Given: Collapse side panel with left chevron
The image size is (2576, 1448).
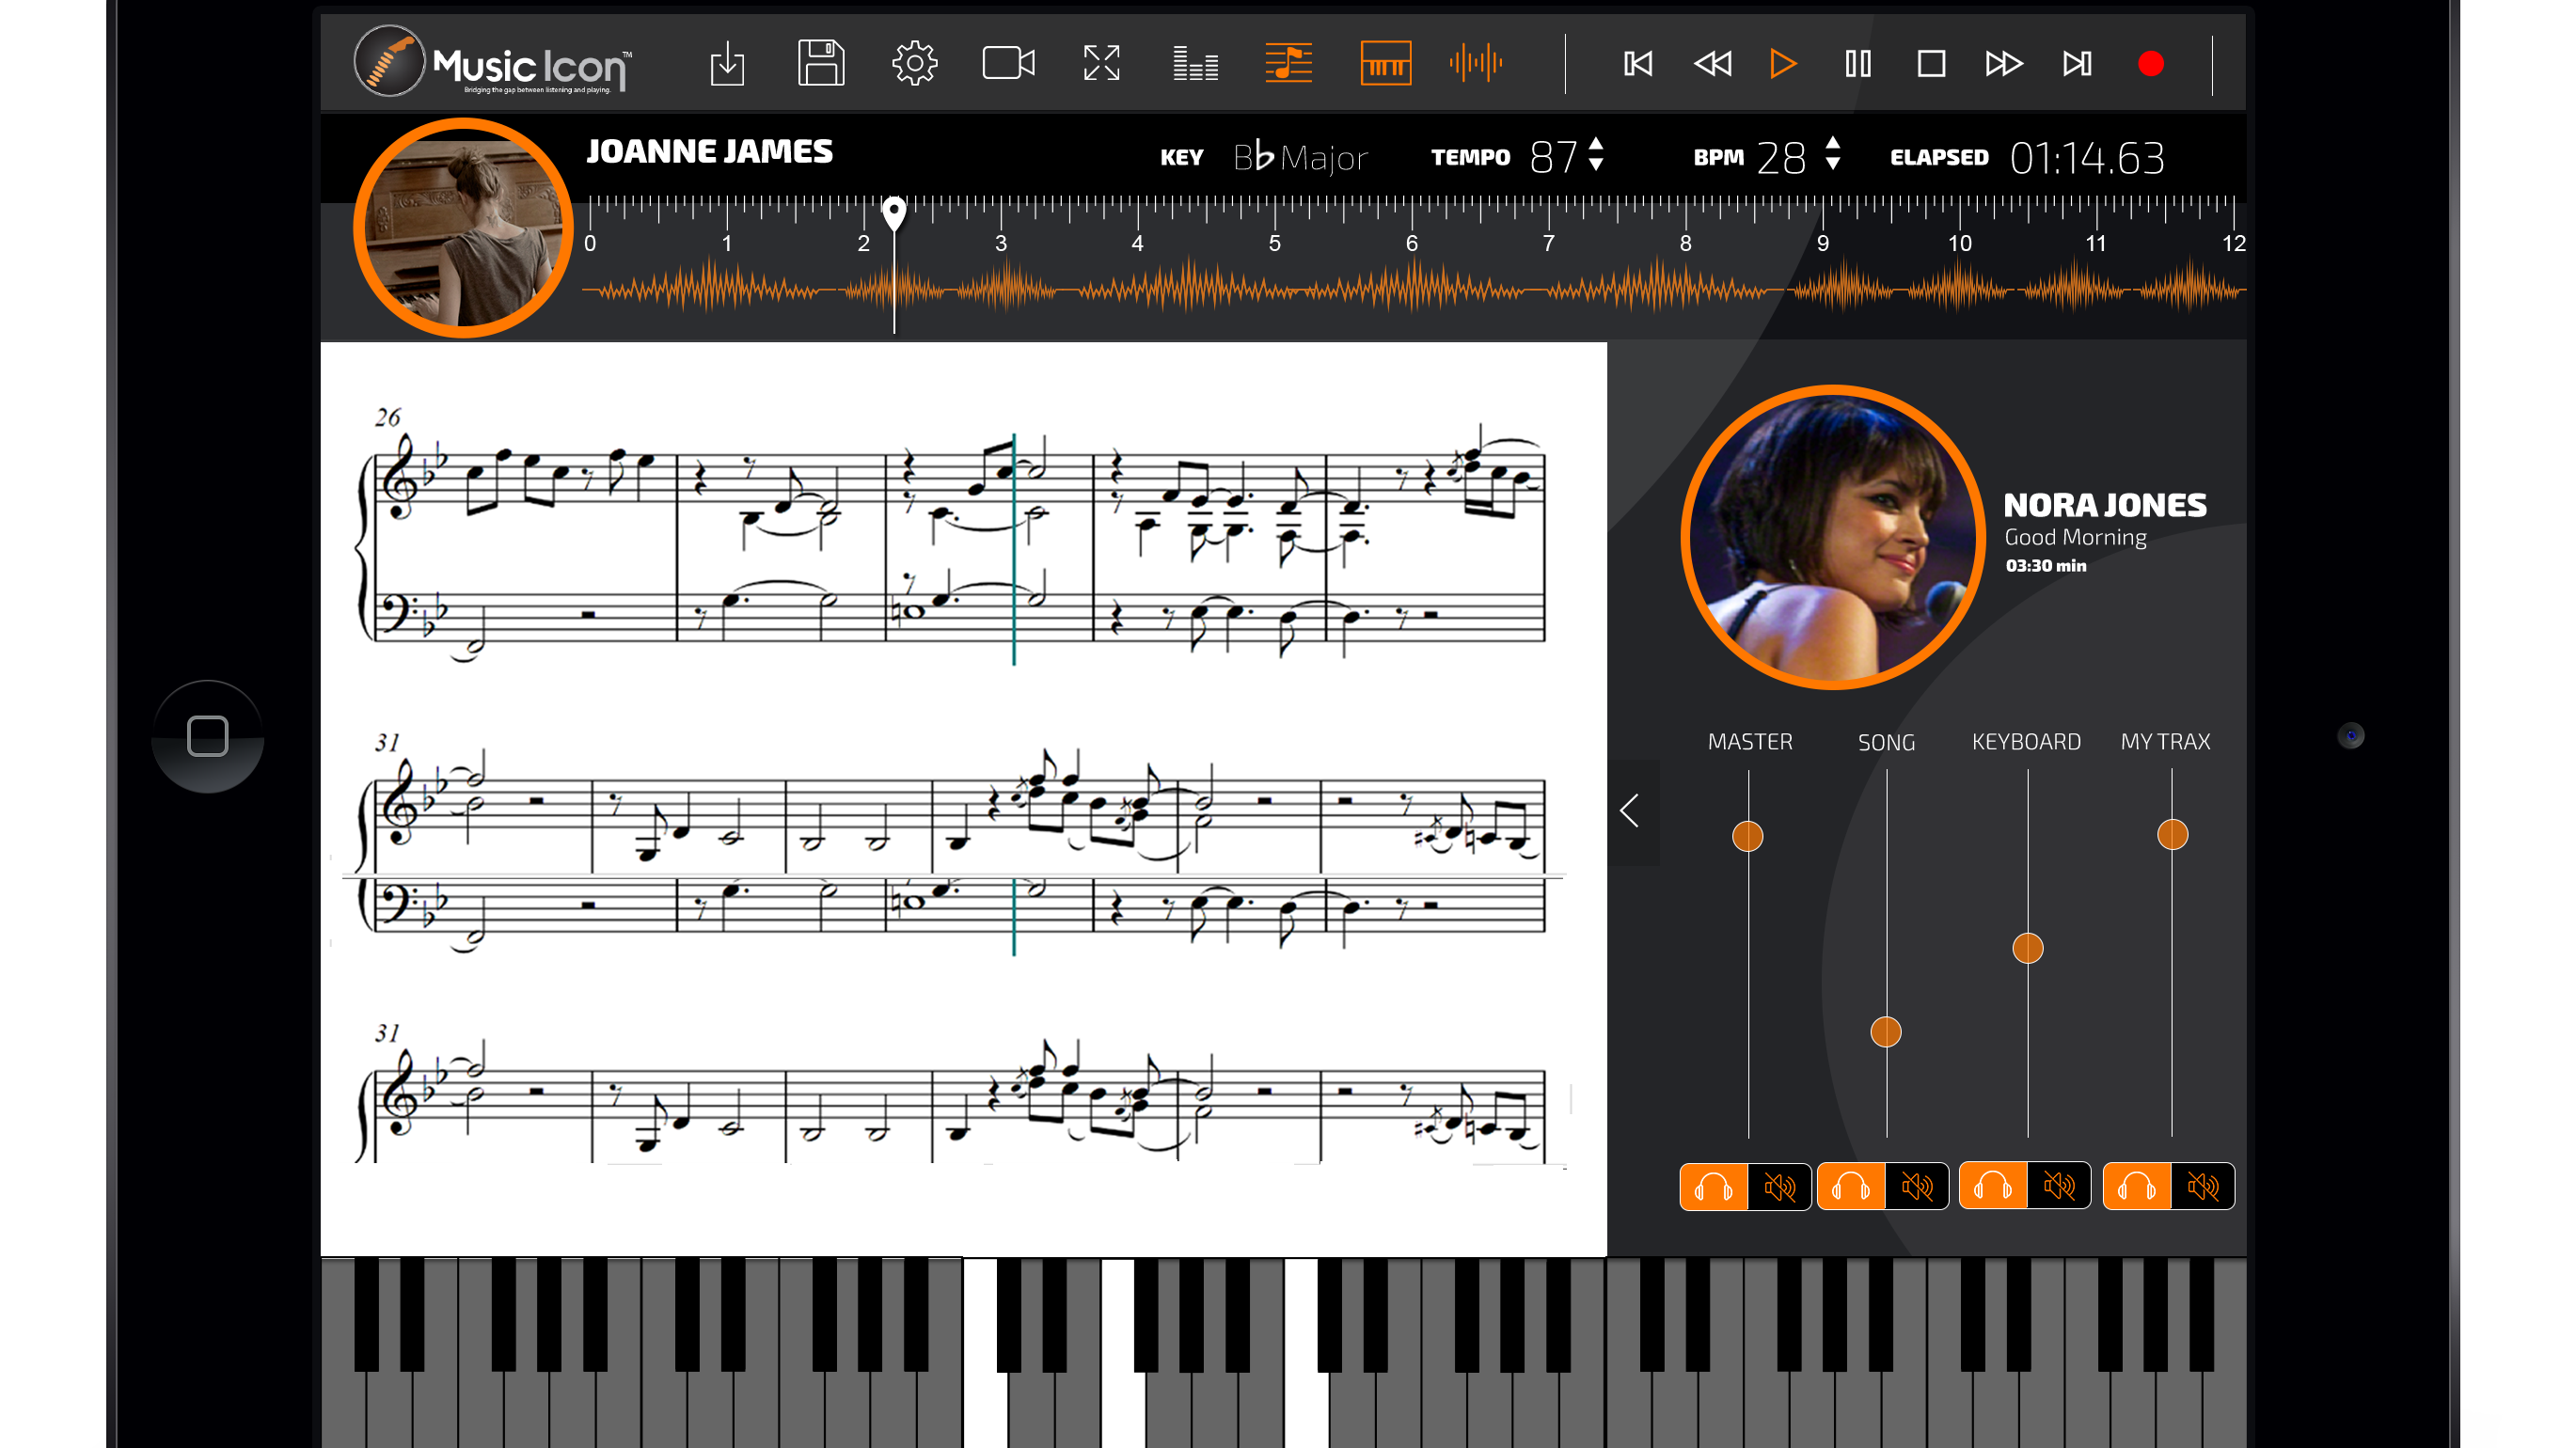Looking at the screenshot, I should pyautogui.click(x=1630, y=810).
